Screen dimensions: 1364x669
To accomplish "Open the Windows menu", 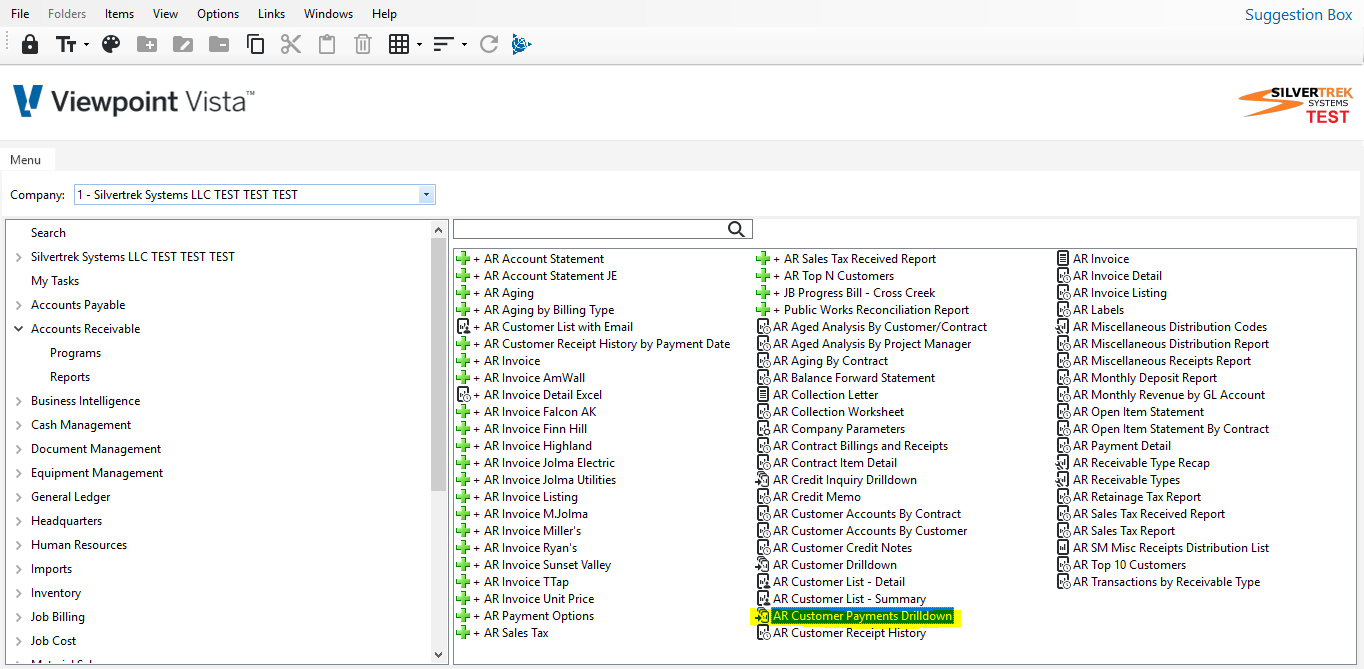I will tap(329, 14).
